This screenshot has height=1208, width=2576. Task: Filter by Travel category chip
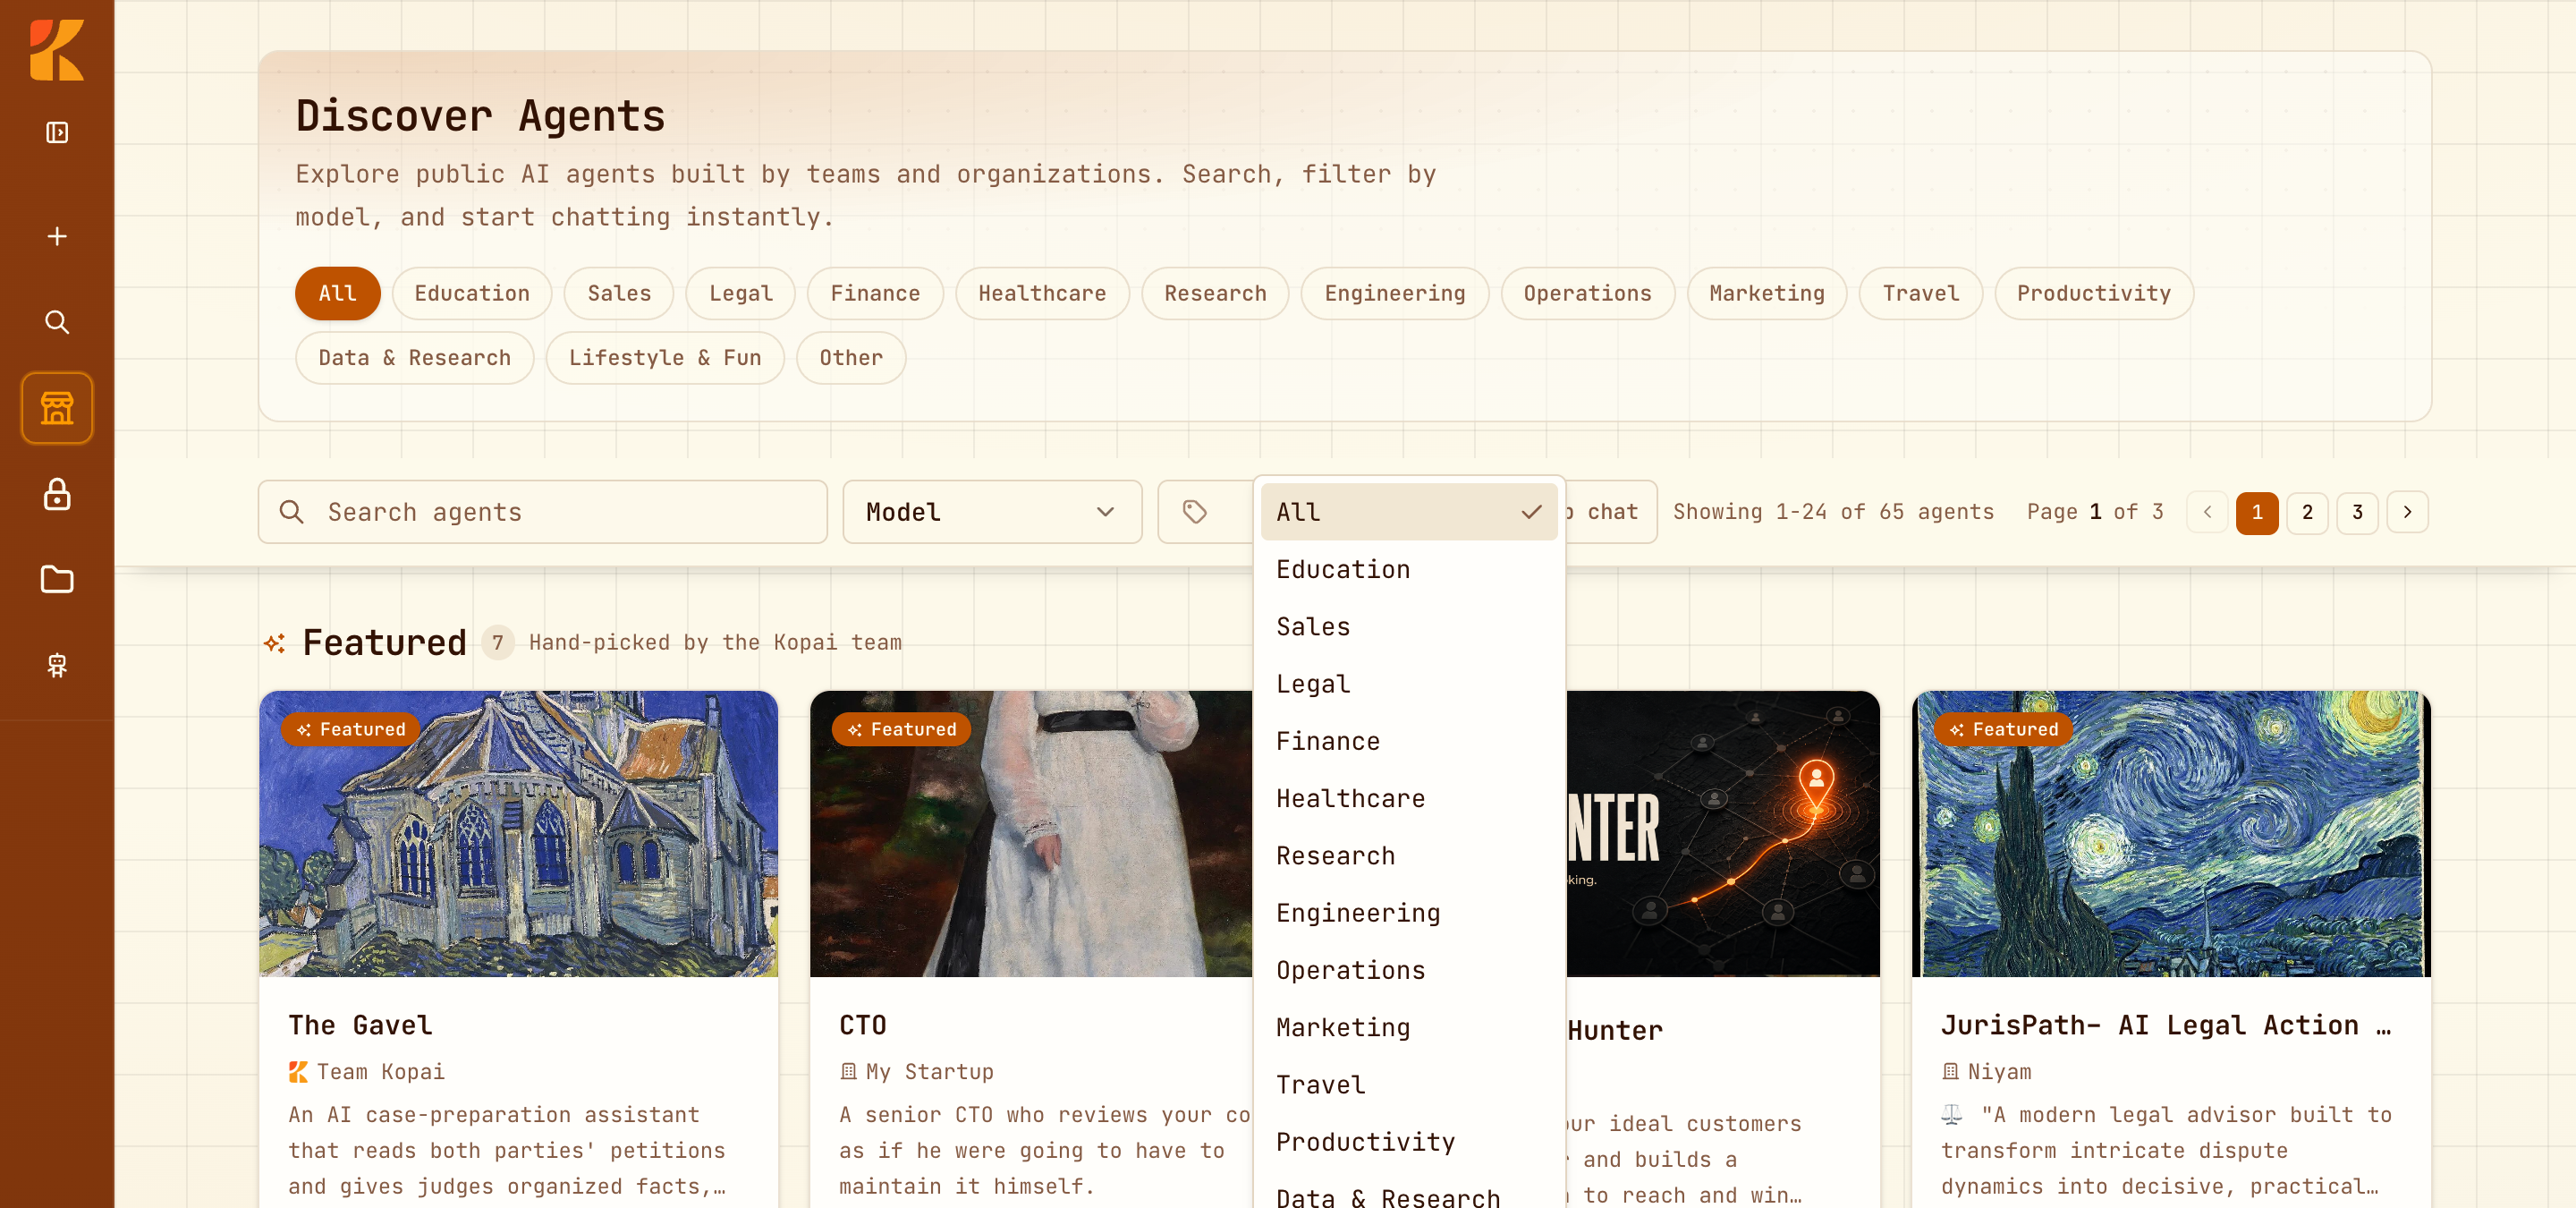point(1920,293)
